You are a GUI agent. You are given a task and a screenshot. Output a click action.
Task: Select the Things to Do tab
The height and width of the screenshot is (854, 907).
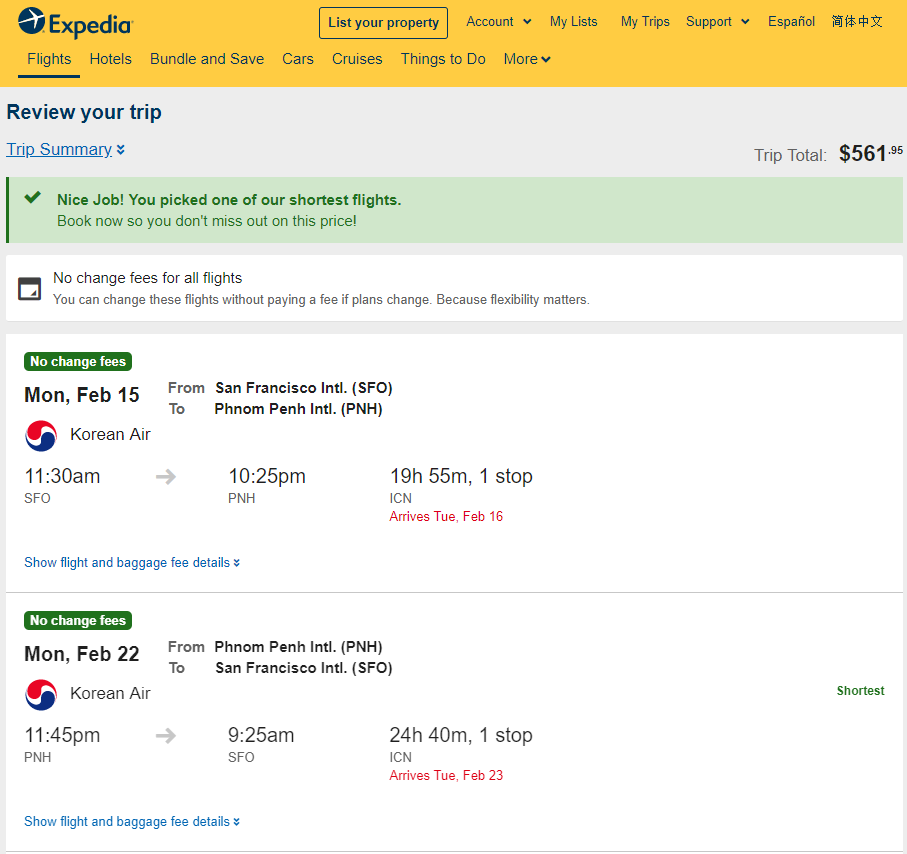pyautogui.click(x=443, y=59)
